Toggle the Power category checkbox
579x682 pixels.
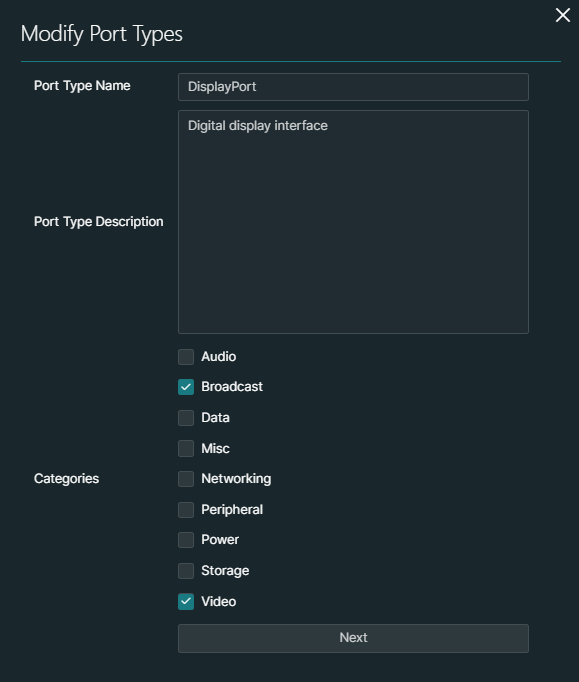tap(186, 540)
